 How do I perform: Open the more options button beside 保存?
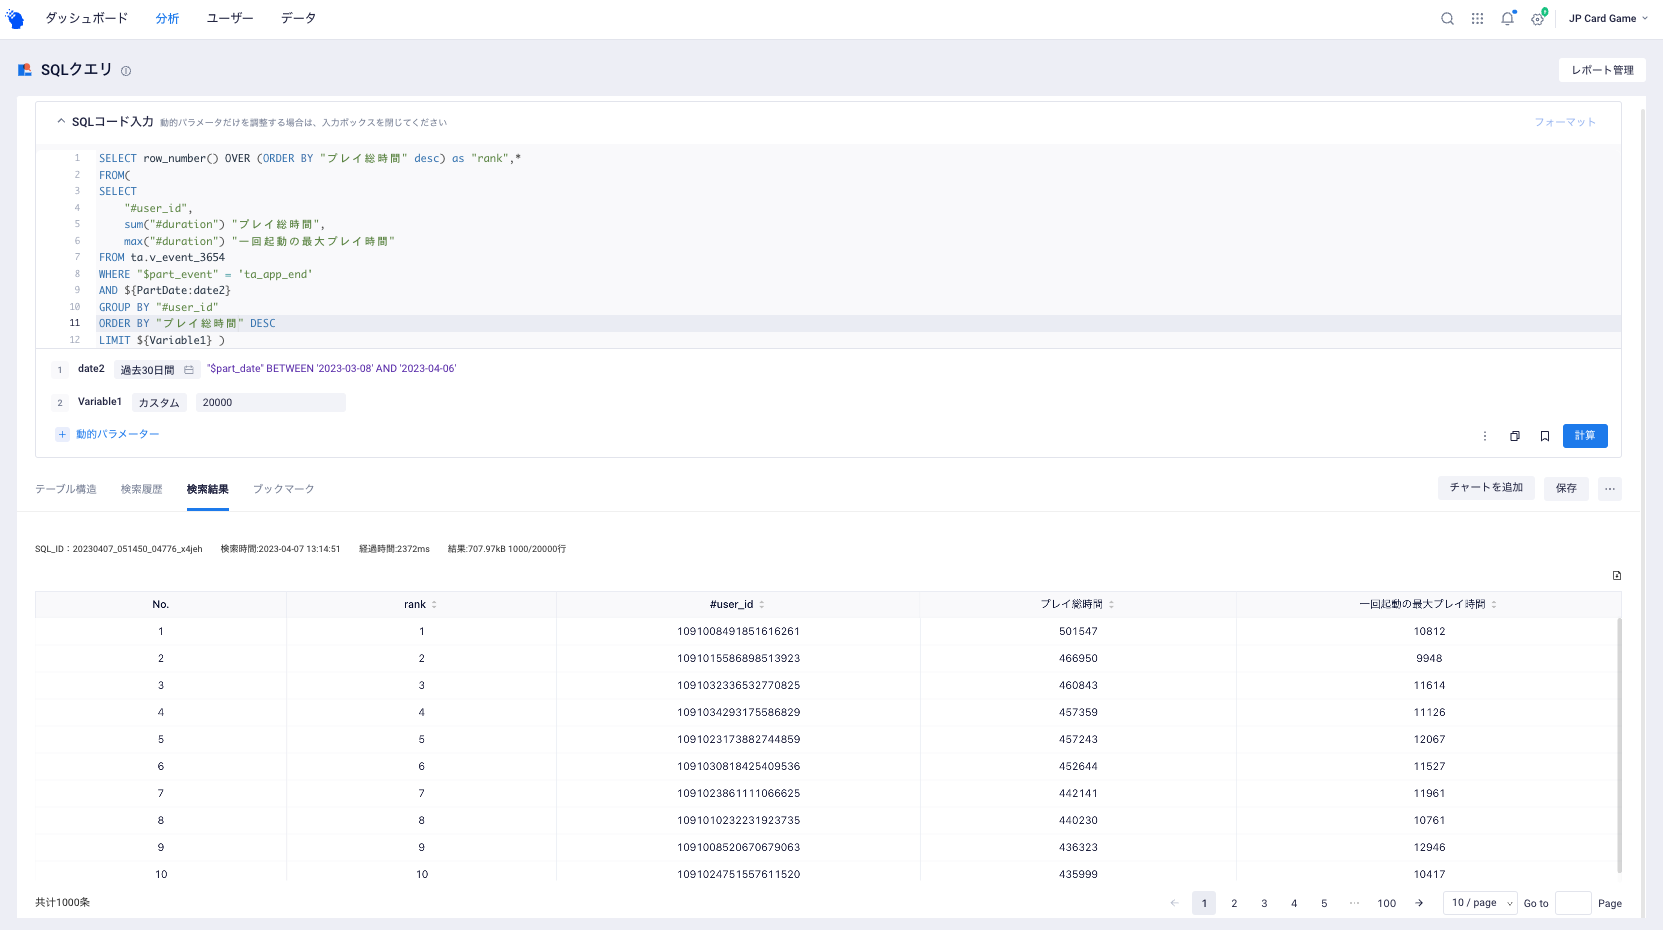pos(1610,488)
